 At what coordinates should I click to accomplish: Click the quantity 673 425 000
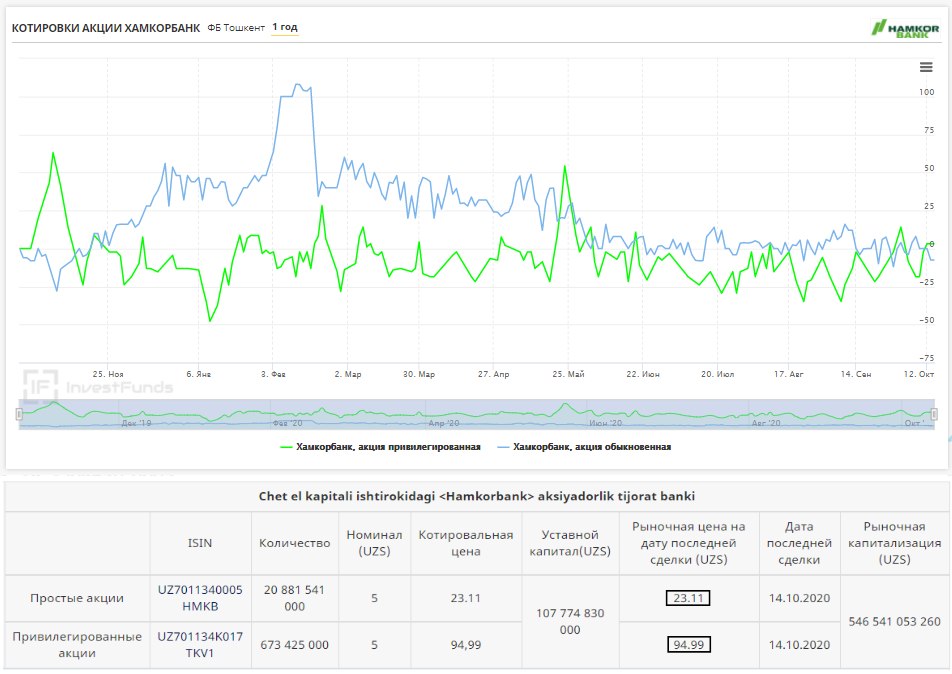pyautogui.click(x=294, y=645)
